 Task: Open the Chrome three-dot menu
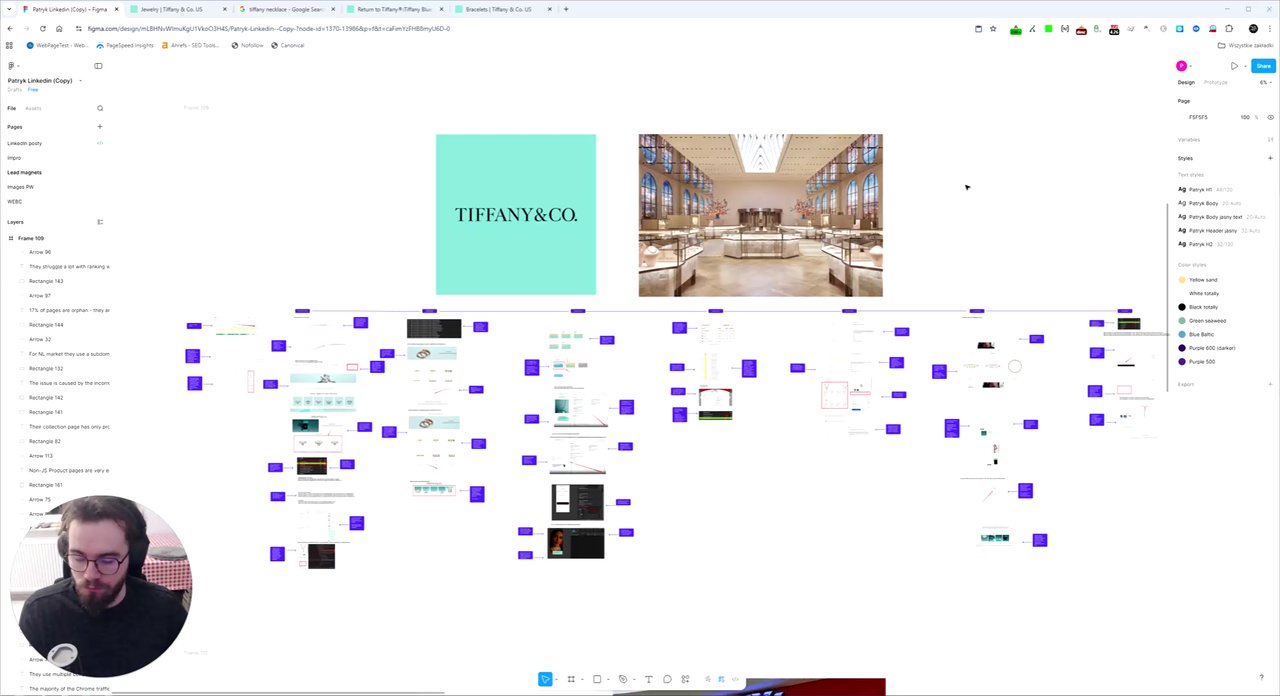click(x=1270, y=29)
